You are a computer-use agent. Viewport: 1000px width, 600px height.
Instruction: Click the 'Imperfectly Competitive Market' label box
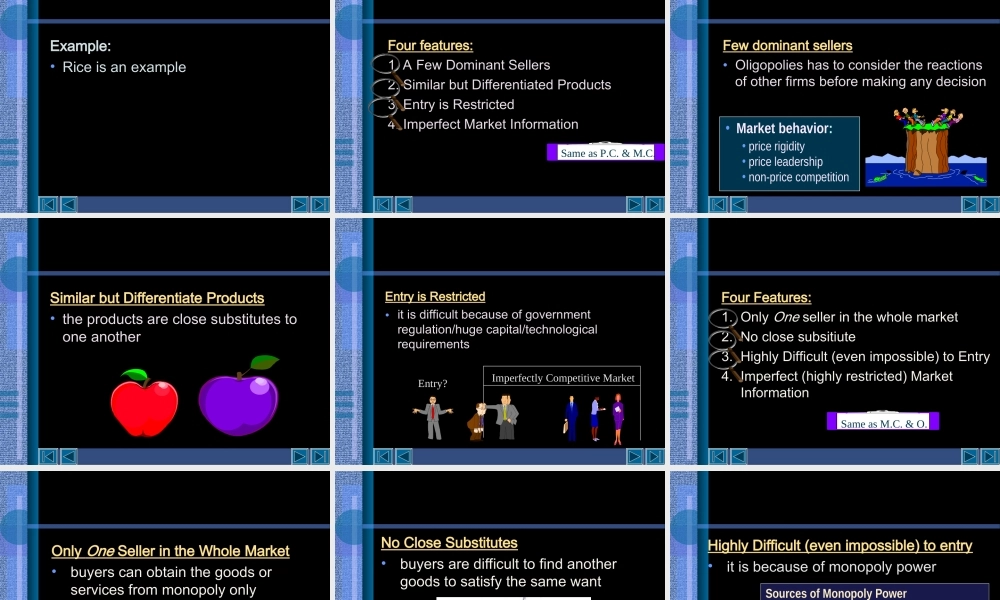pos(562,377)
